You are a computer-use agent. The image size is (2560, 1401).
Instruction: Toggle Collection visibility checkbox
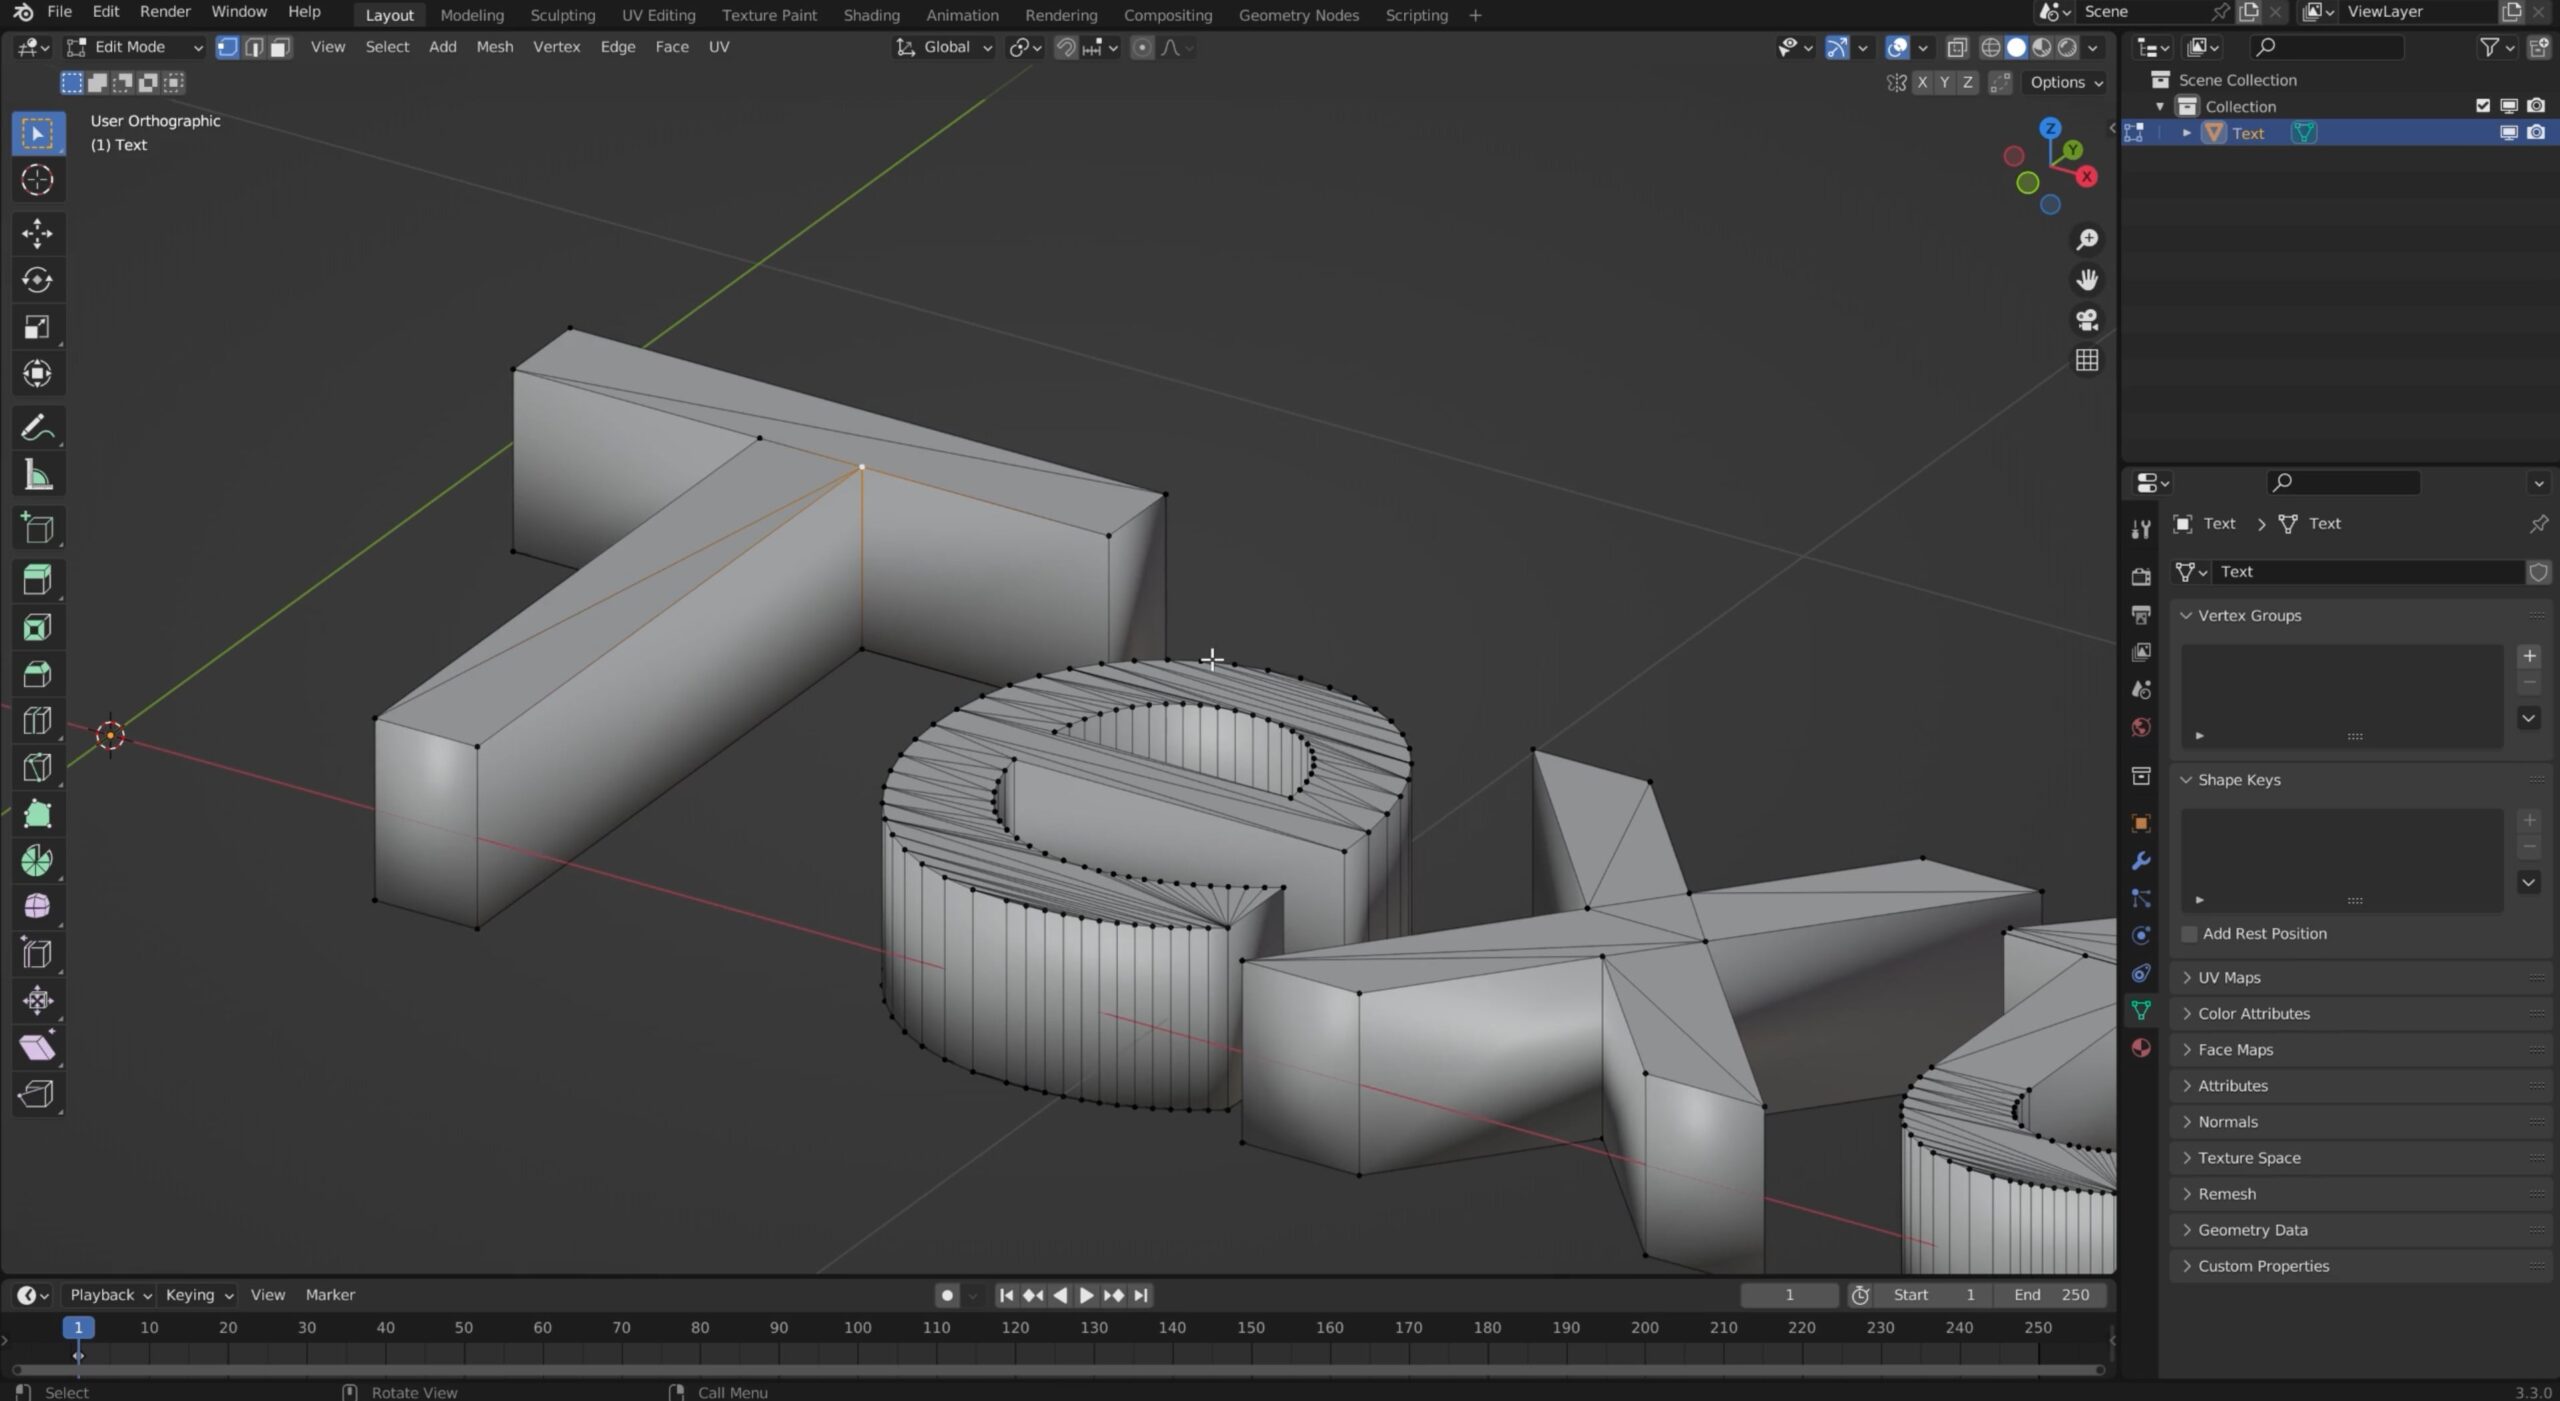point(2484,105)
